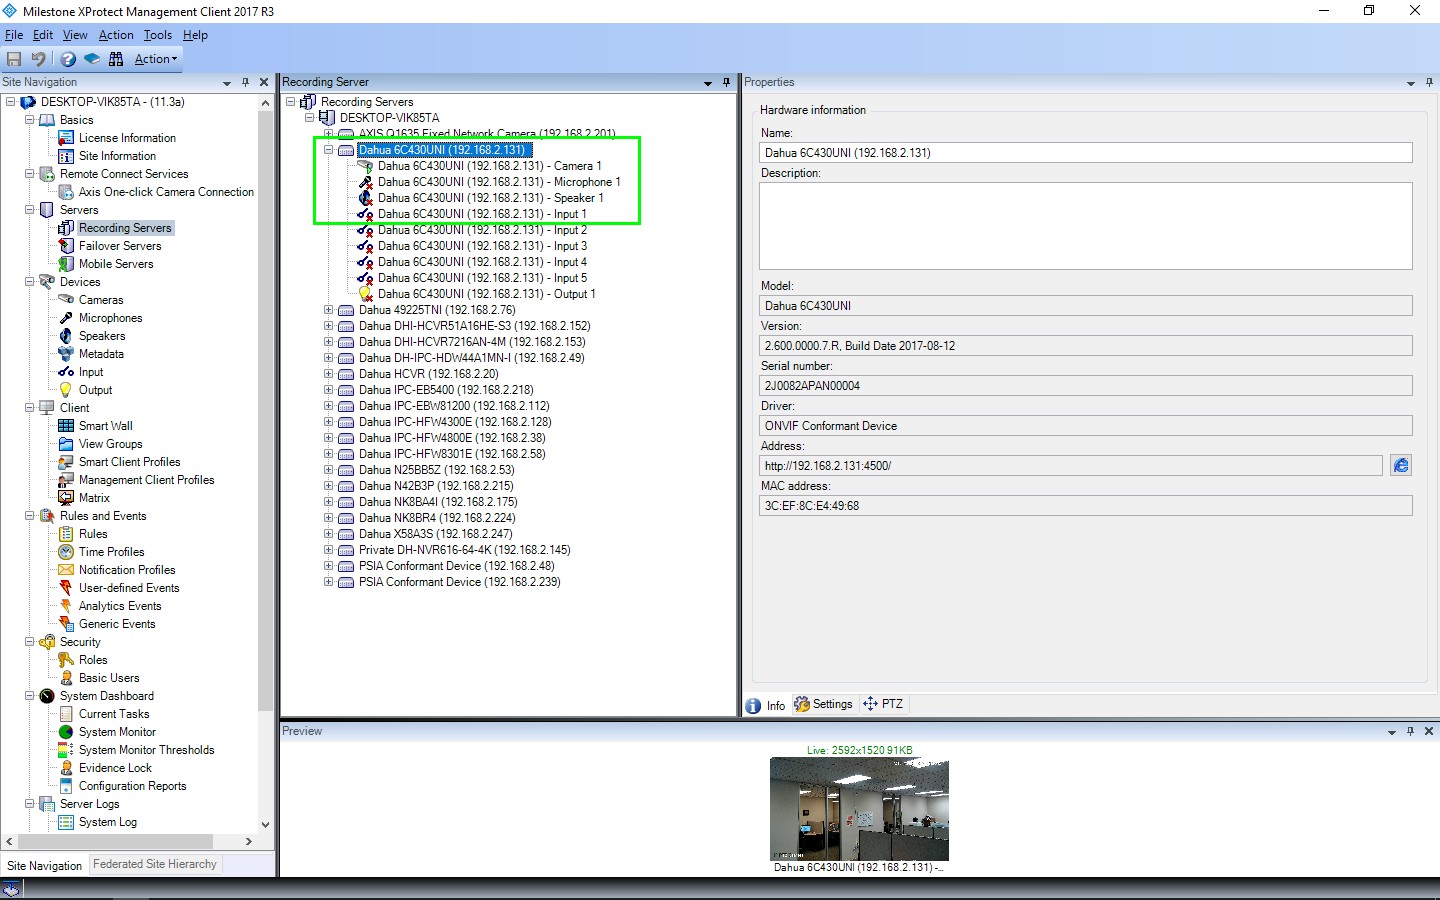Click the live camera preview thumbnail
The height and width of the screenshot is (900, 1440).
[859, 809]
